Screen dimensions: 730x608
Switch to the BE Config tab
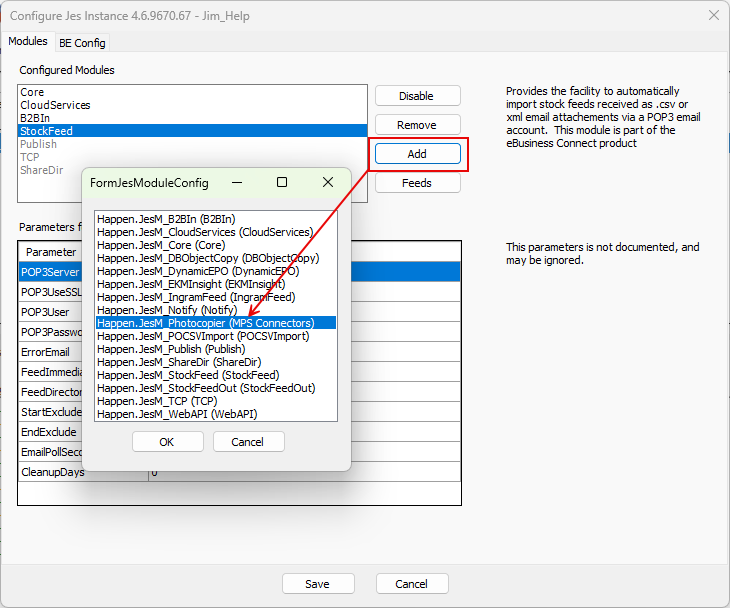[82, 42]
